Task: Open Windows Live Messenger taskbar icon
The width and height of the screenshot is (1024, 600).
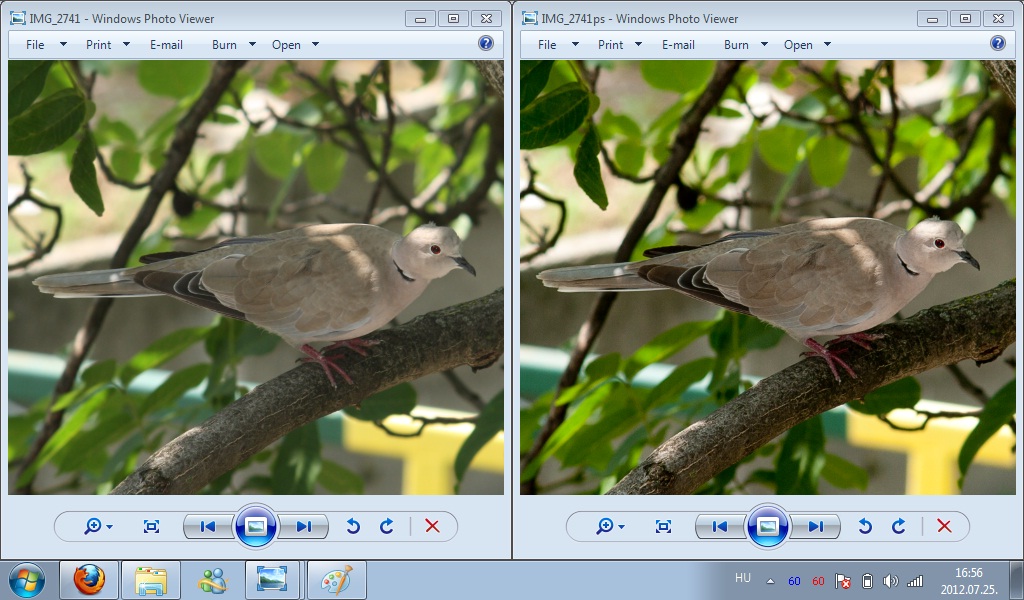Action: 213,580
